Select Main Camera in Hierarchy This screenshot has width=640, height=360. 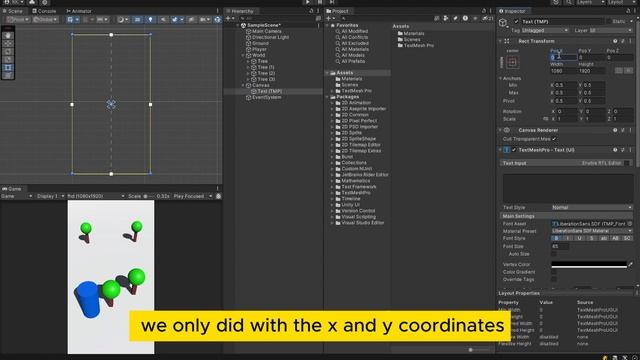click(x=267, y=31)
